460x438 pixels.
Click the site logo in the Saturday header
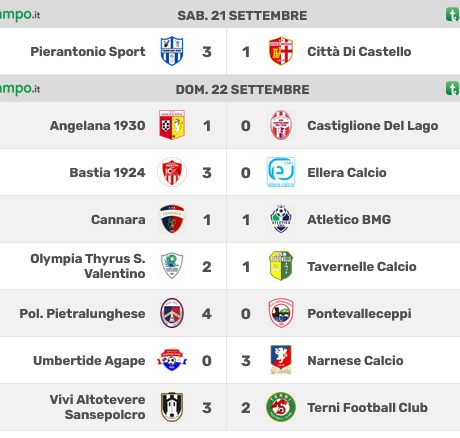click(20, 15)
